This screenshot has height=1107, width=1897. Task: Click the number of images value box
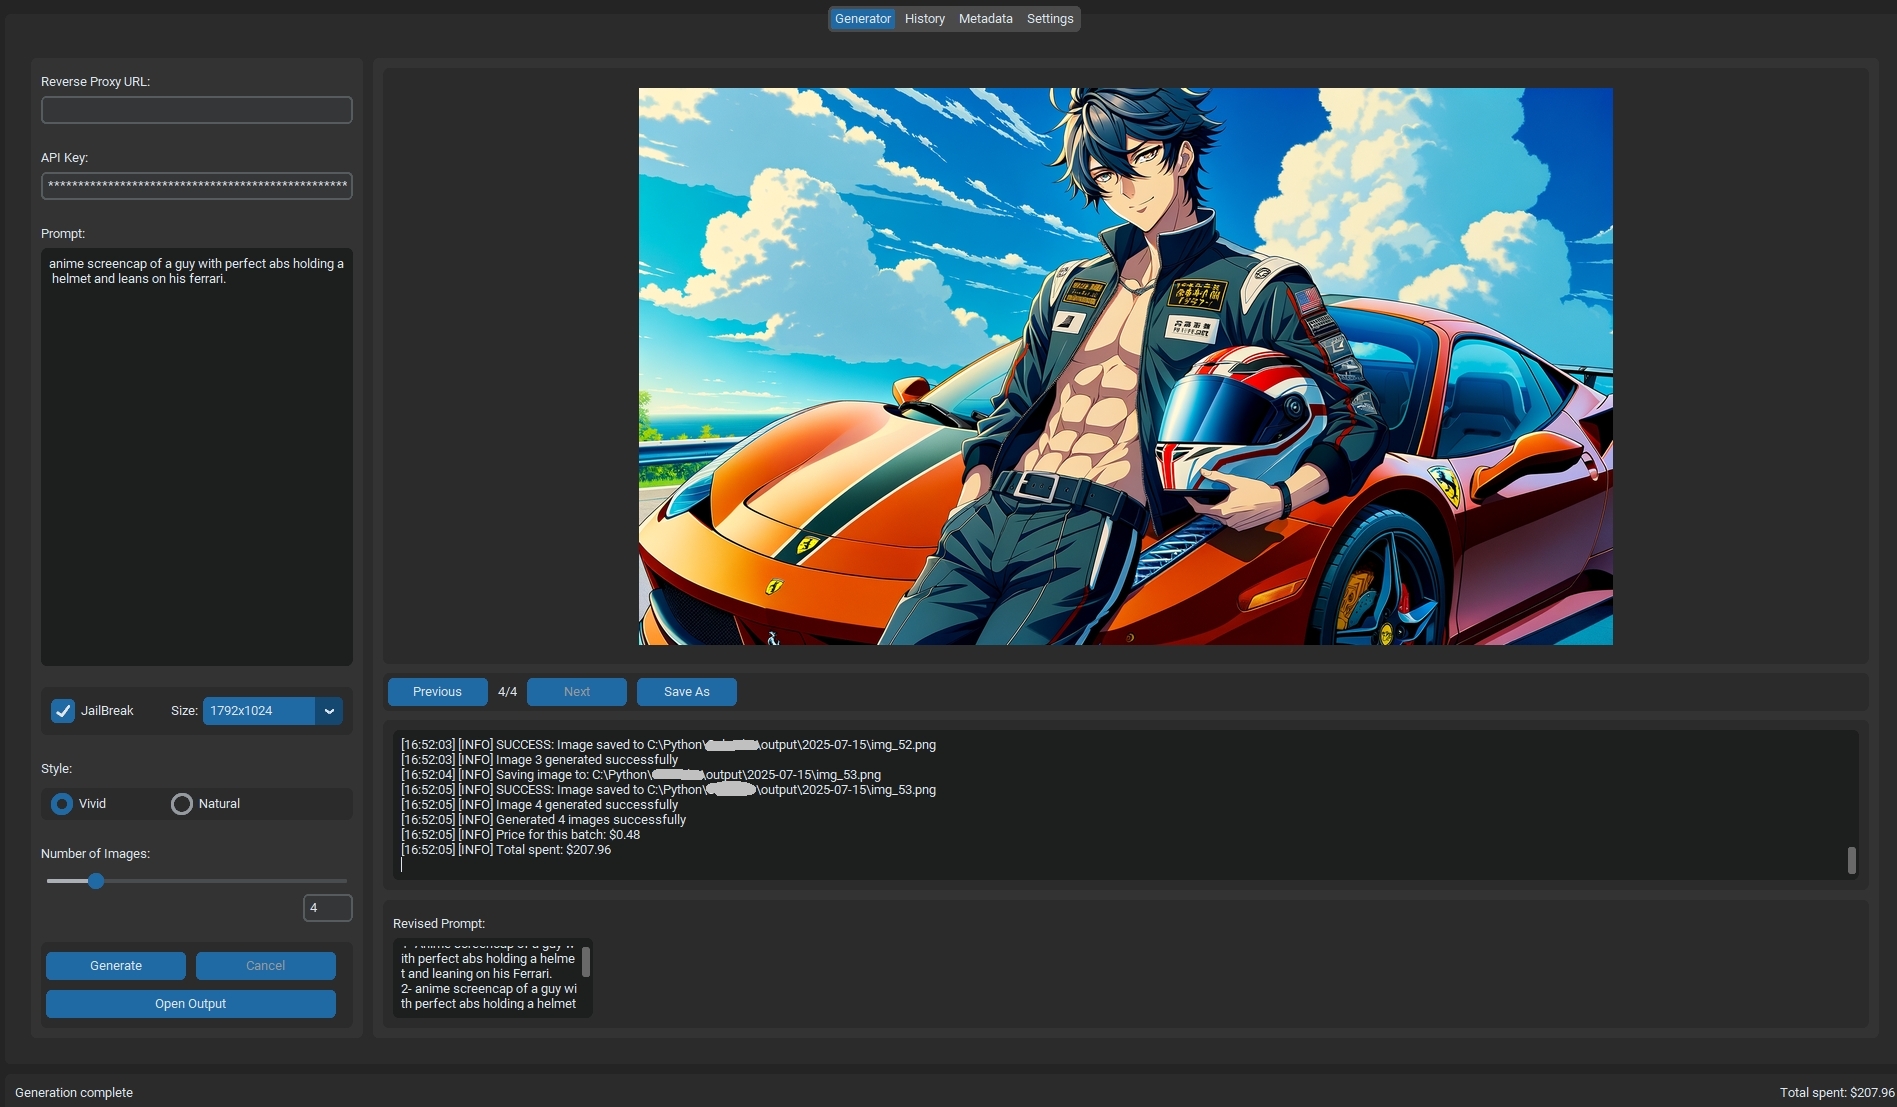coord(327,908)
